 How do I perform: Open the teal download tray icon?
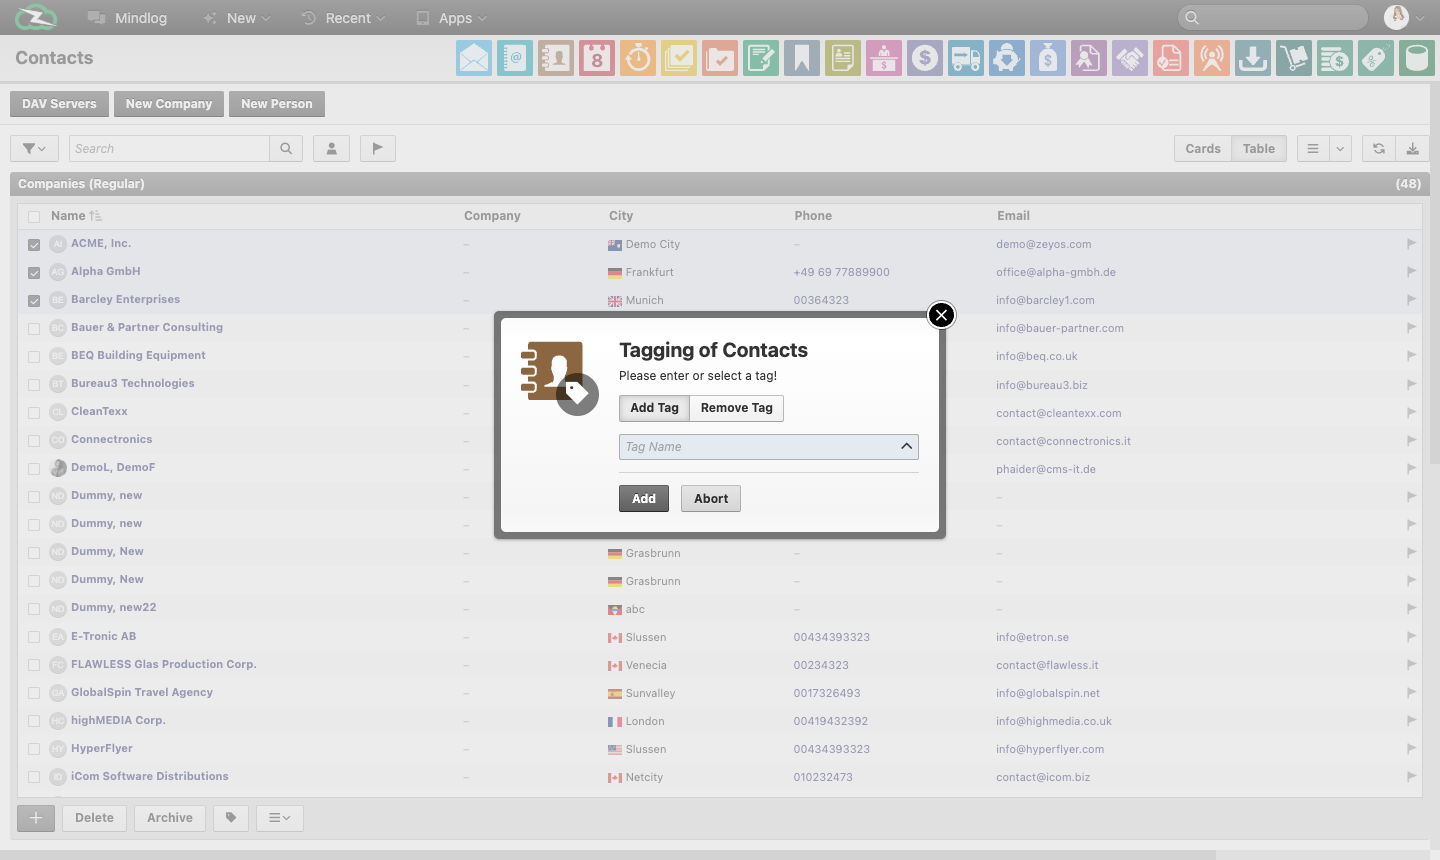pos(1253,58)
